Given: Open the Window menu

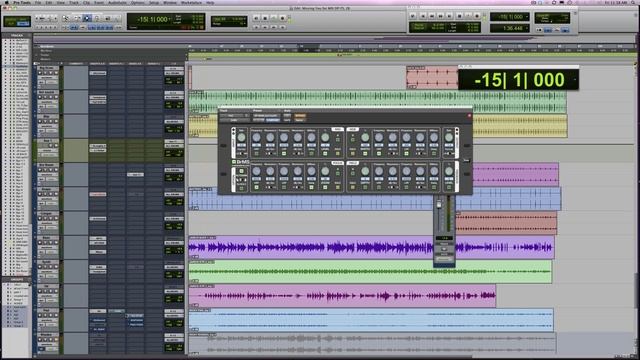Looking at the screenshot, I should [x=170, y=2].
